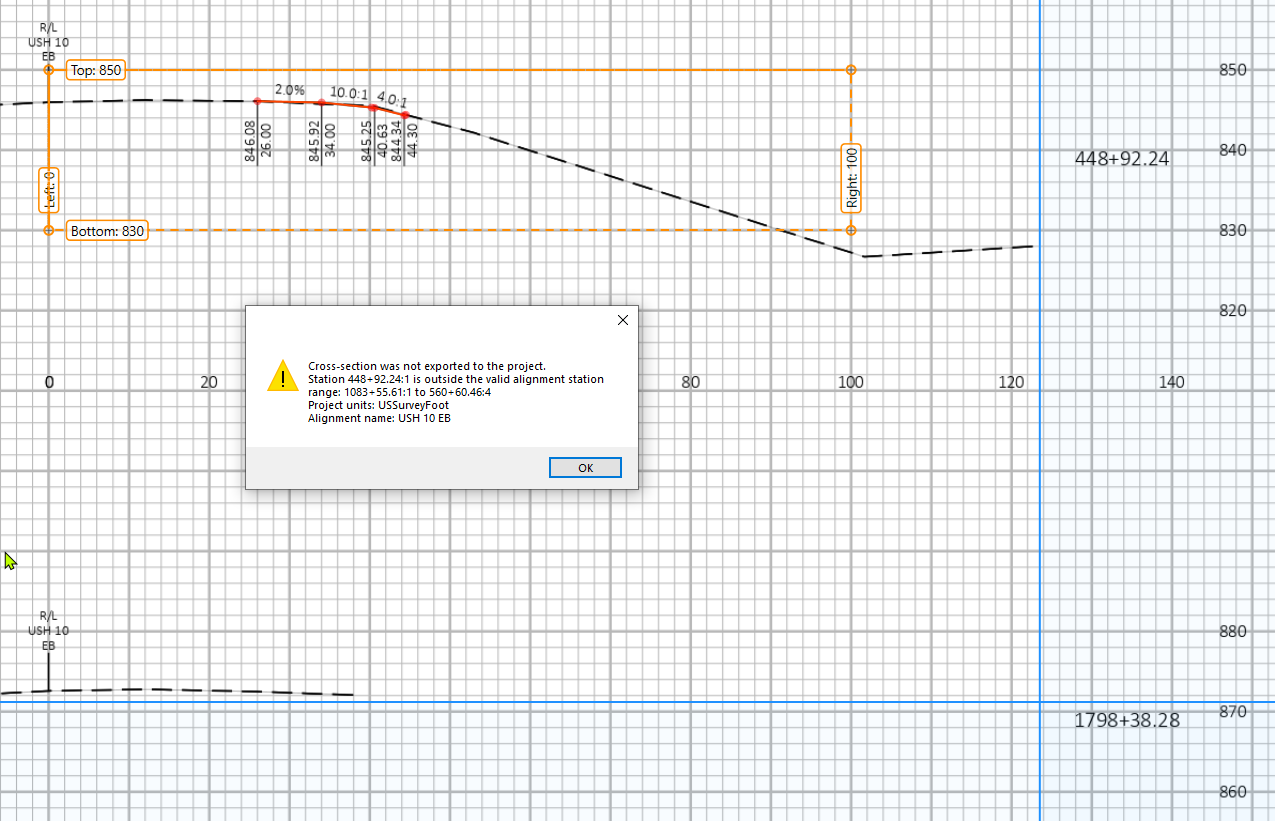Select the 'Top: 850' boundary label
The width and height of the screenshot is (1275, 821).
pos(95,70)
